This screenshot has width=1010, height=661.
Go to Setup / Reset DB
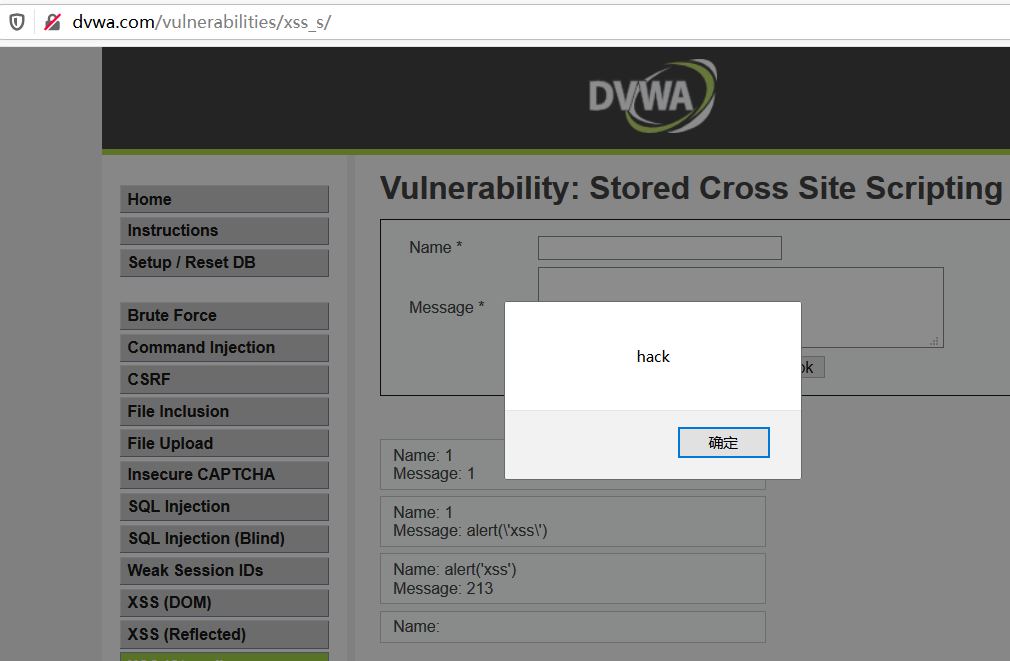click(224, 263)
